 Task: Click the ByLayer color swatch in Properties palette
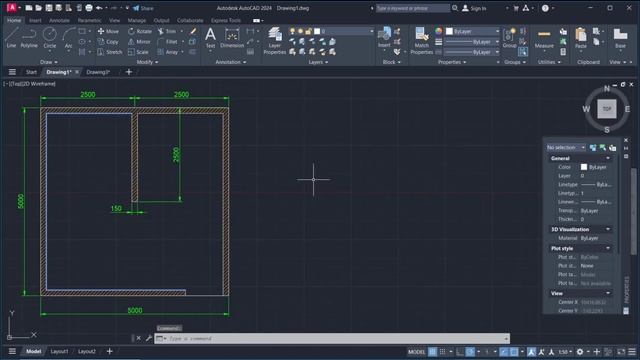[x=584, y=167]
